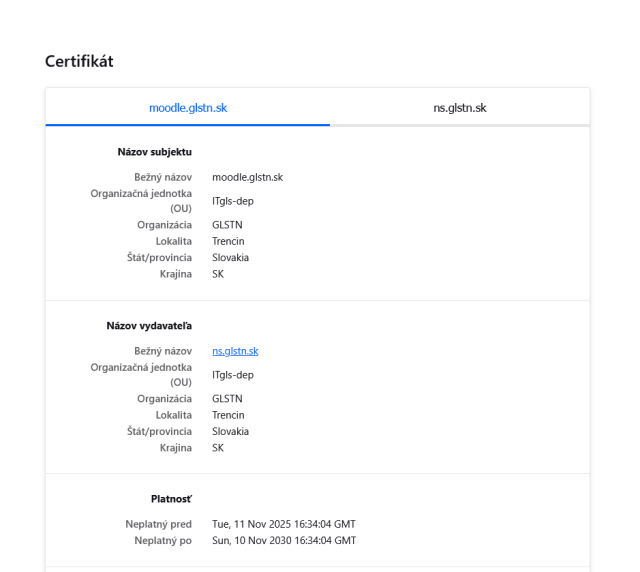
Task: Click the issuer's GLSTN organization value
Action: point(227,399)
